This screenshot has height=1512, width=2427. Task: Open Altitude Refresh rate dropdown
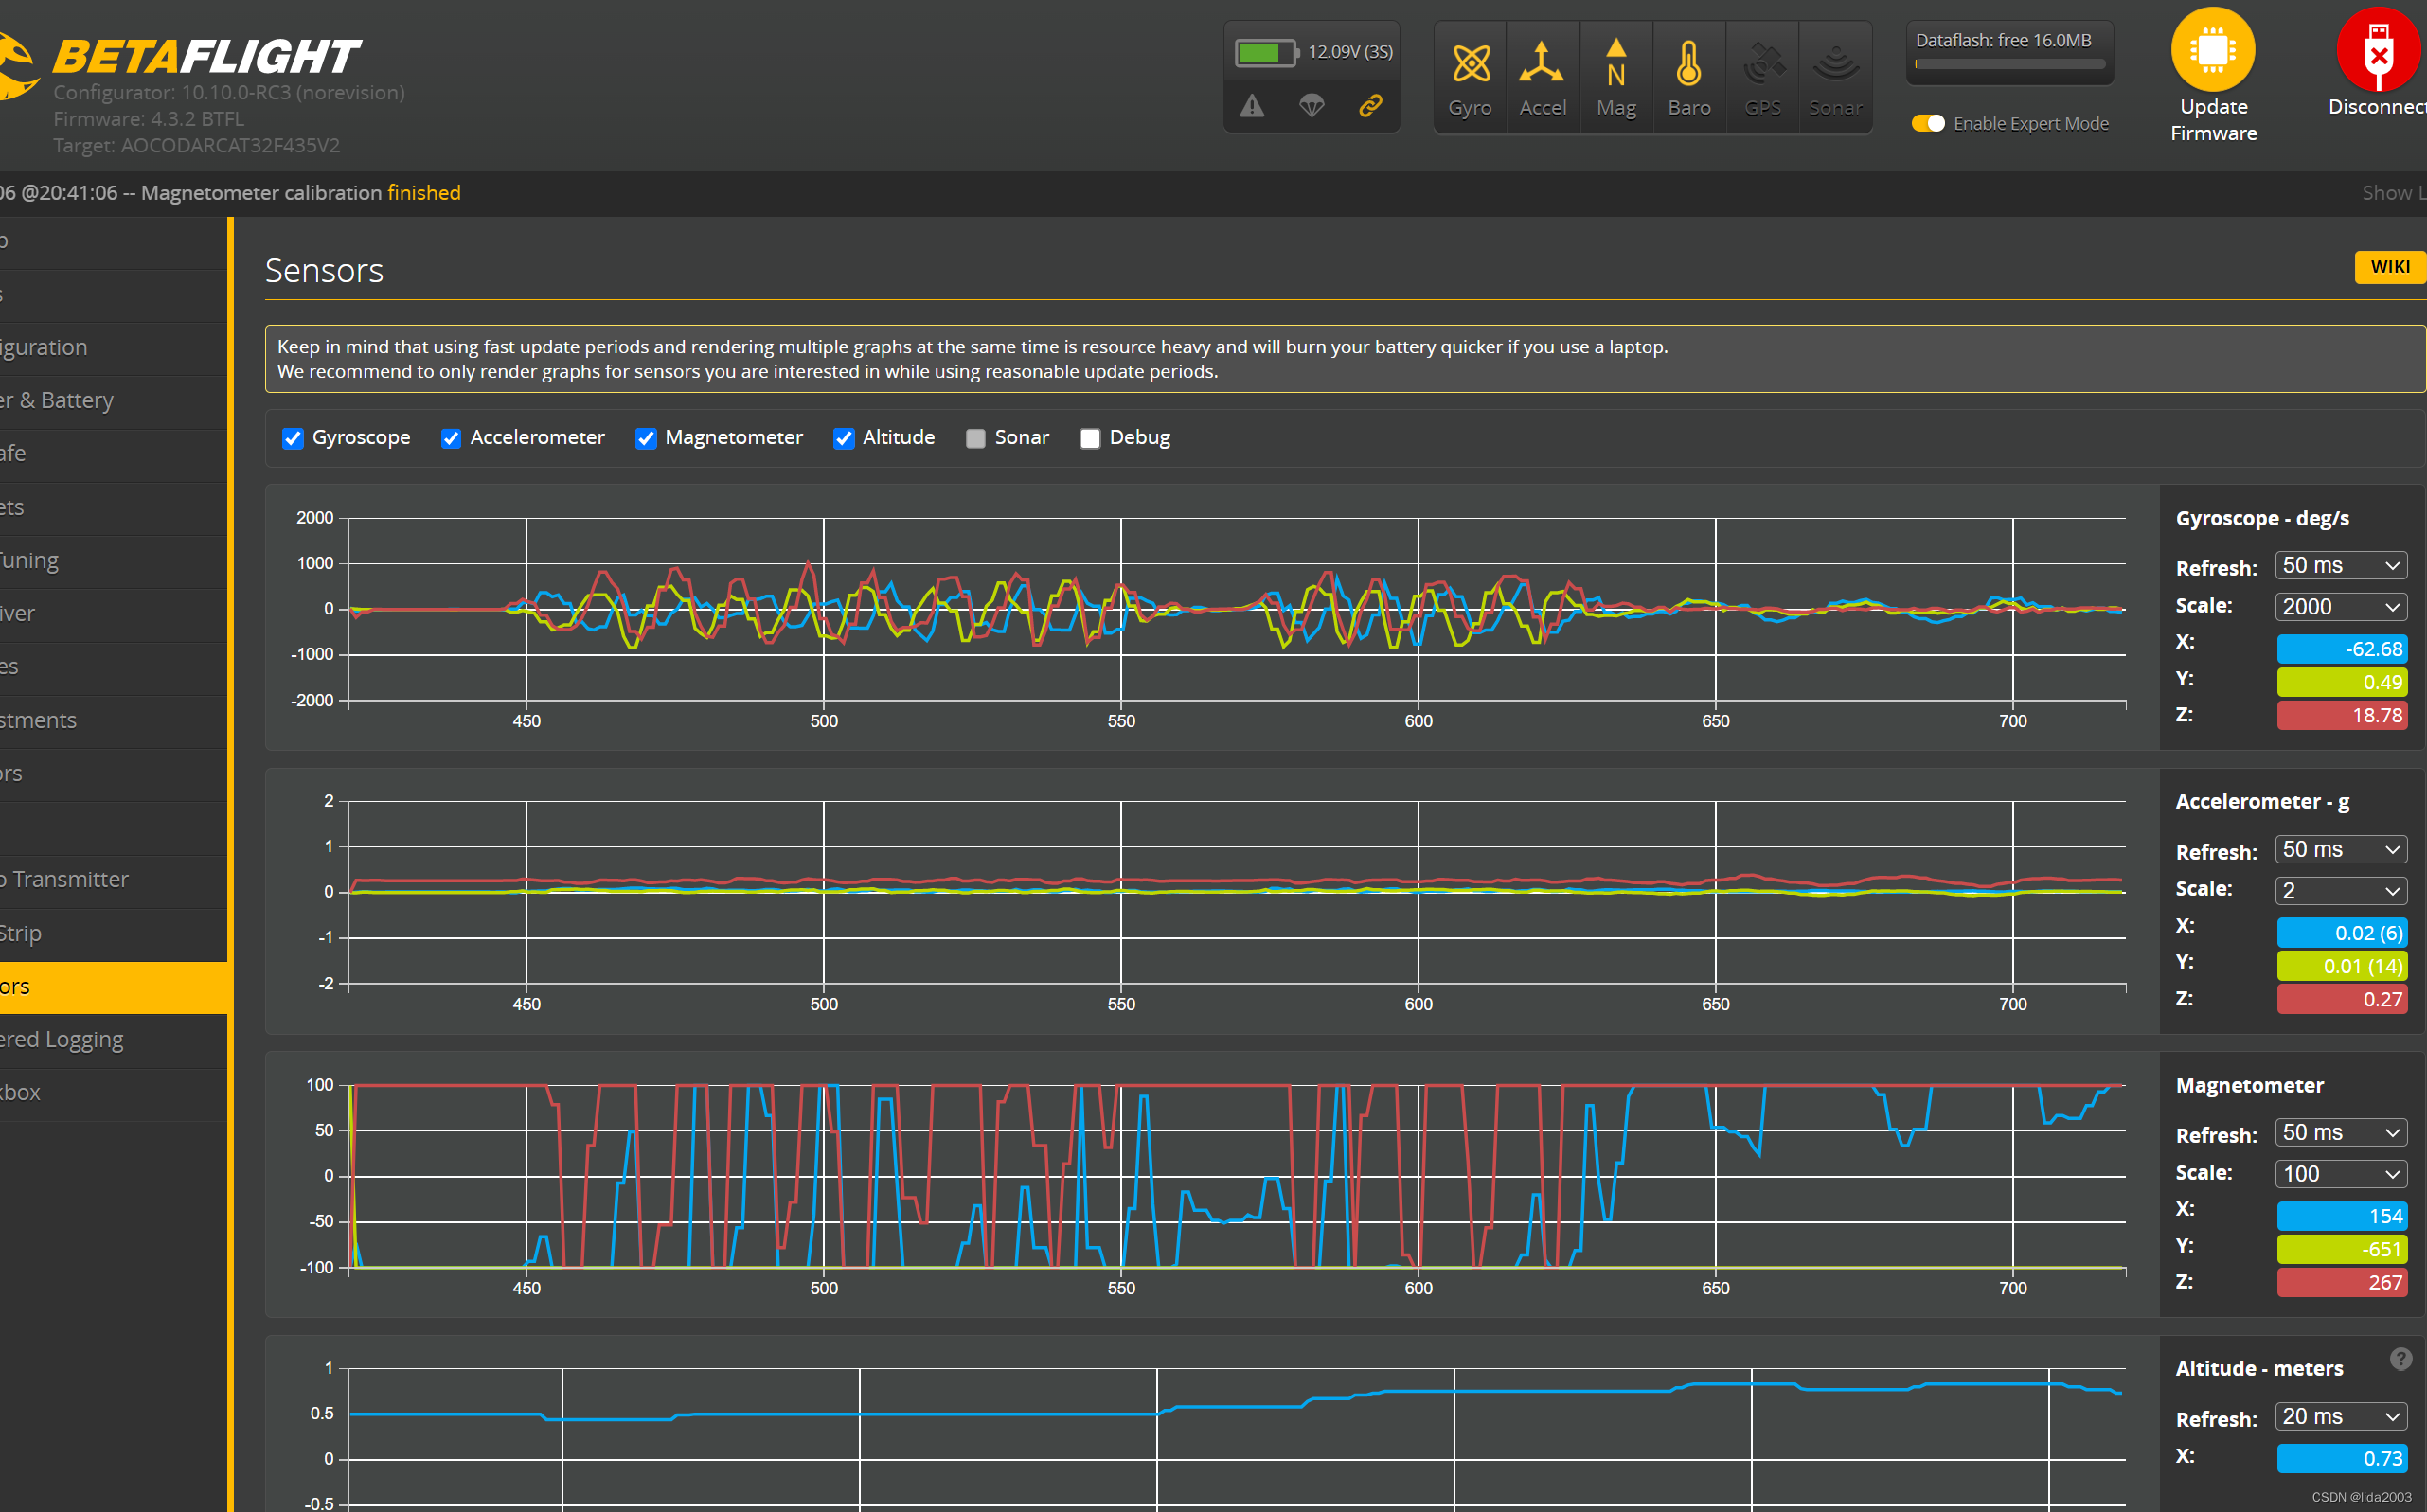click(x=2340, y=1416)
